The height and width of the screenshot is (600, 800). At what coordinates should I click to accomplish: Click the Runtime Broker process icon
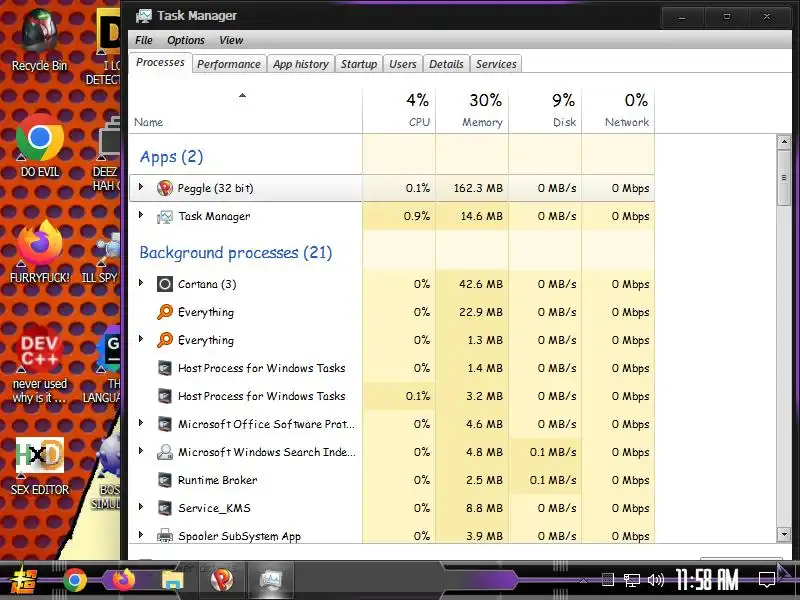(165, 480)
